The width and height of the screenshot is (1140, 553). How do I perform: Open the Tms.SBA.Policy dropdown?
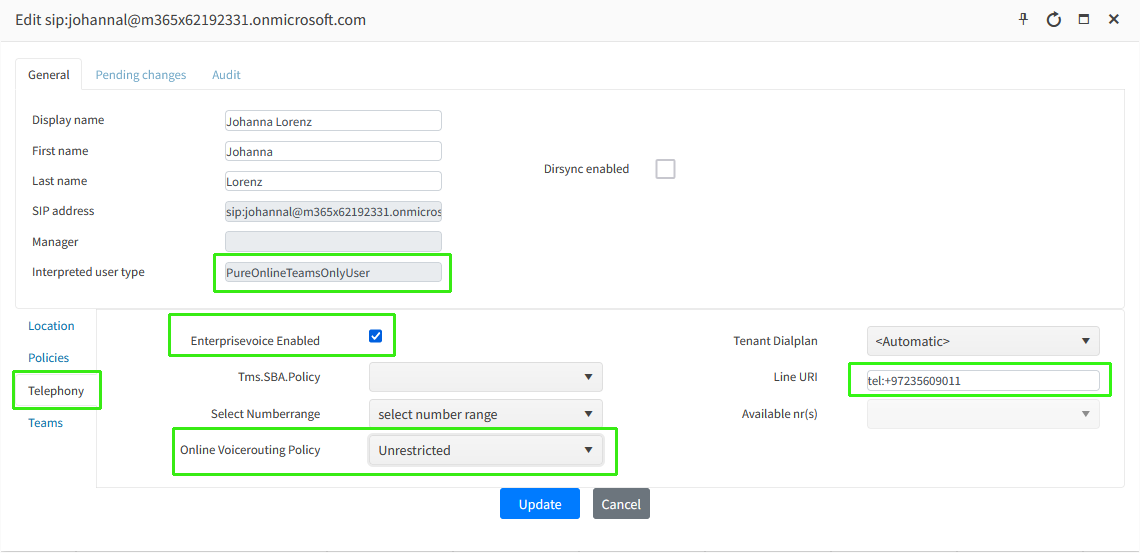point(486,376)
